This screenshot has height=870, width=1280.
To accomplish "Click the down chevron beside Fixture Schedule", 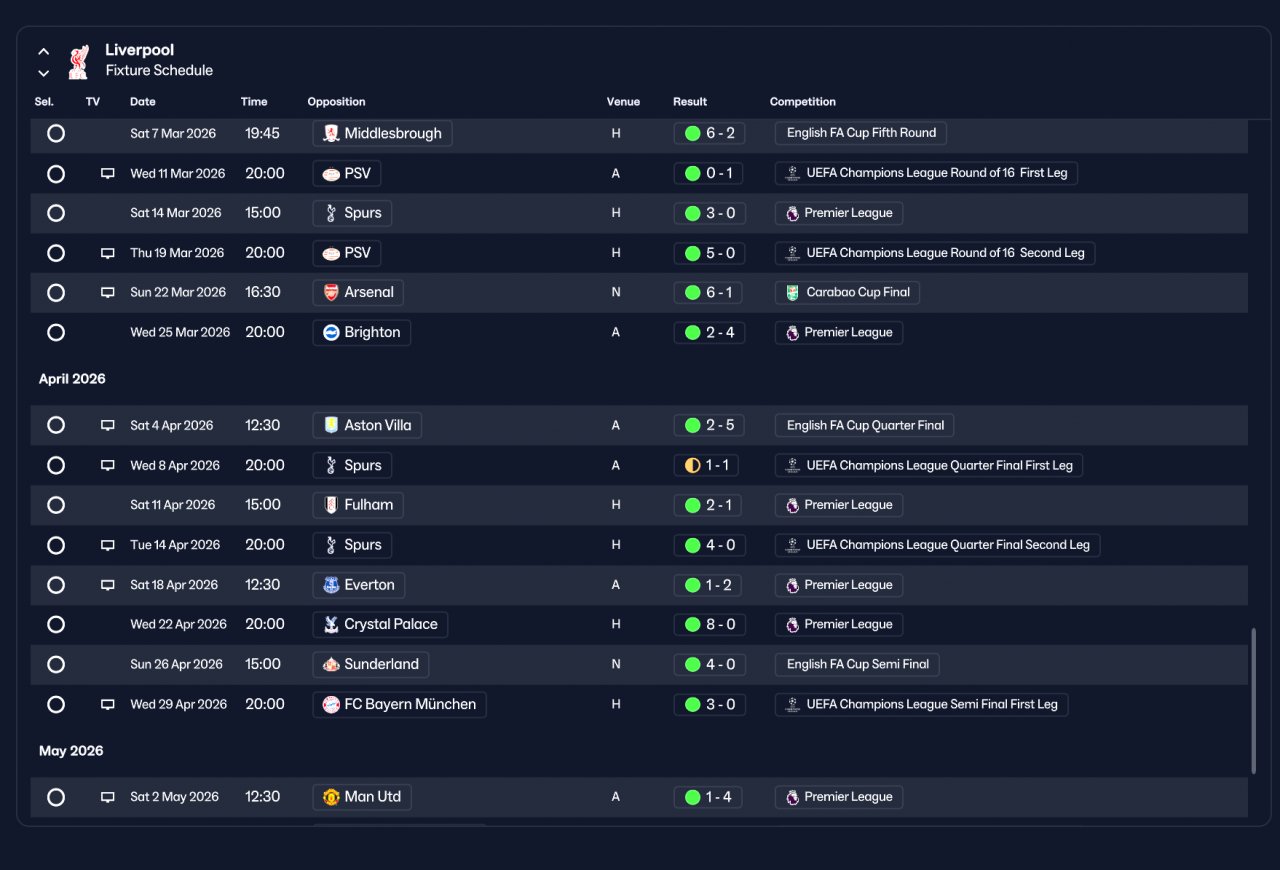I will pos(44,73).
